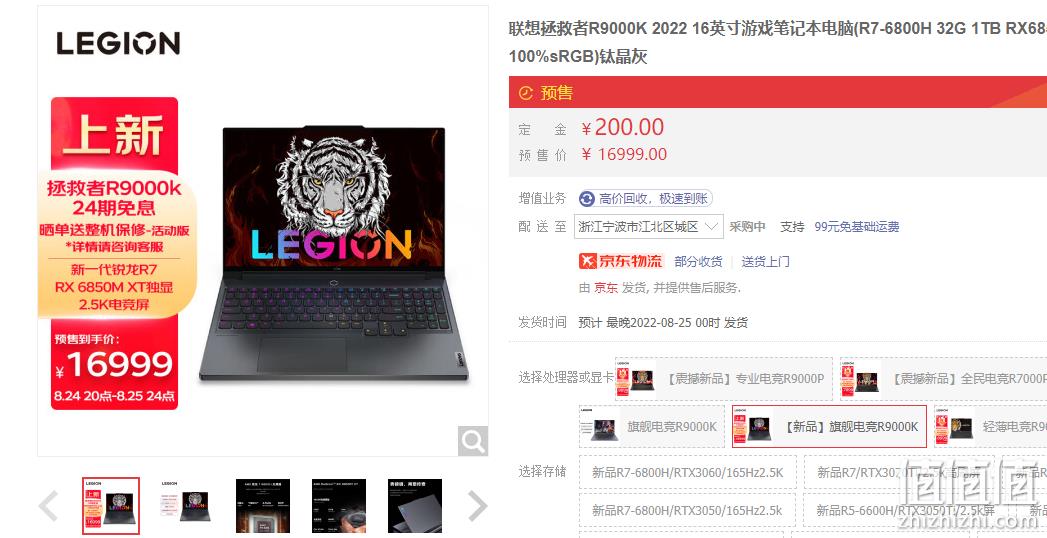Click the 高价回收，极速到账 service button

(646, 199)
